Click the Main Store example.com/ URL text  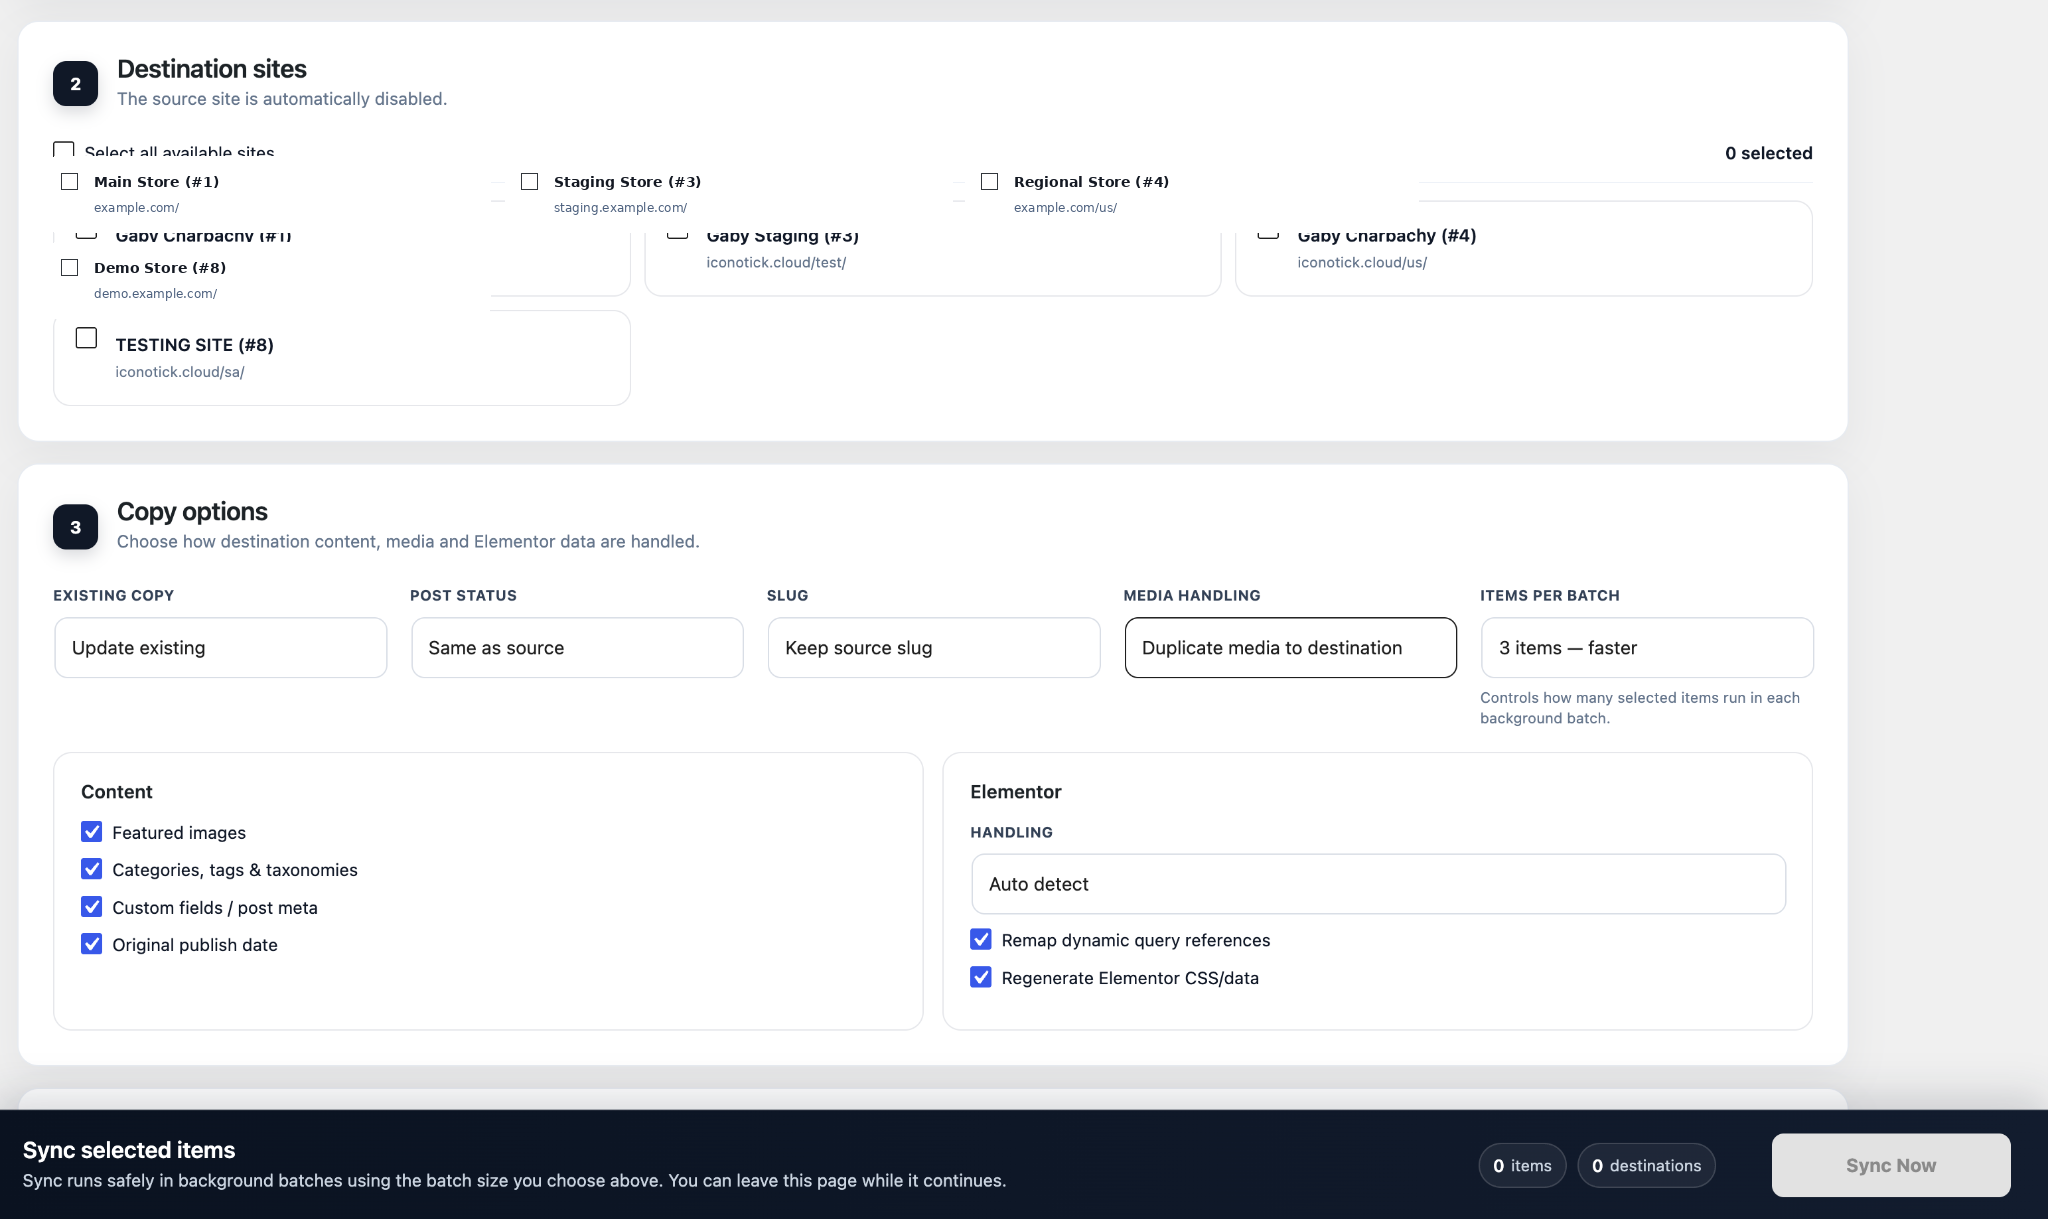pos(136,208)
